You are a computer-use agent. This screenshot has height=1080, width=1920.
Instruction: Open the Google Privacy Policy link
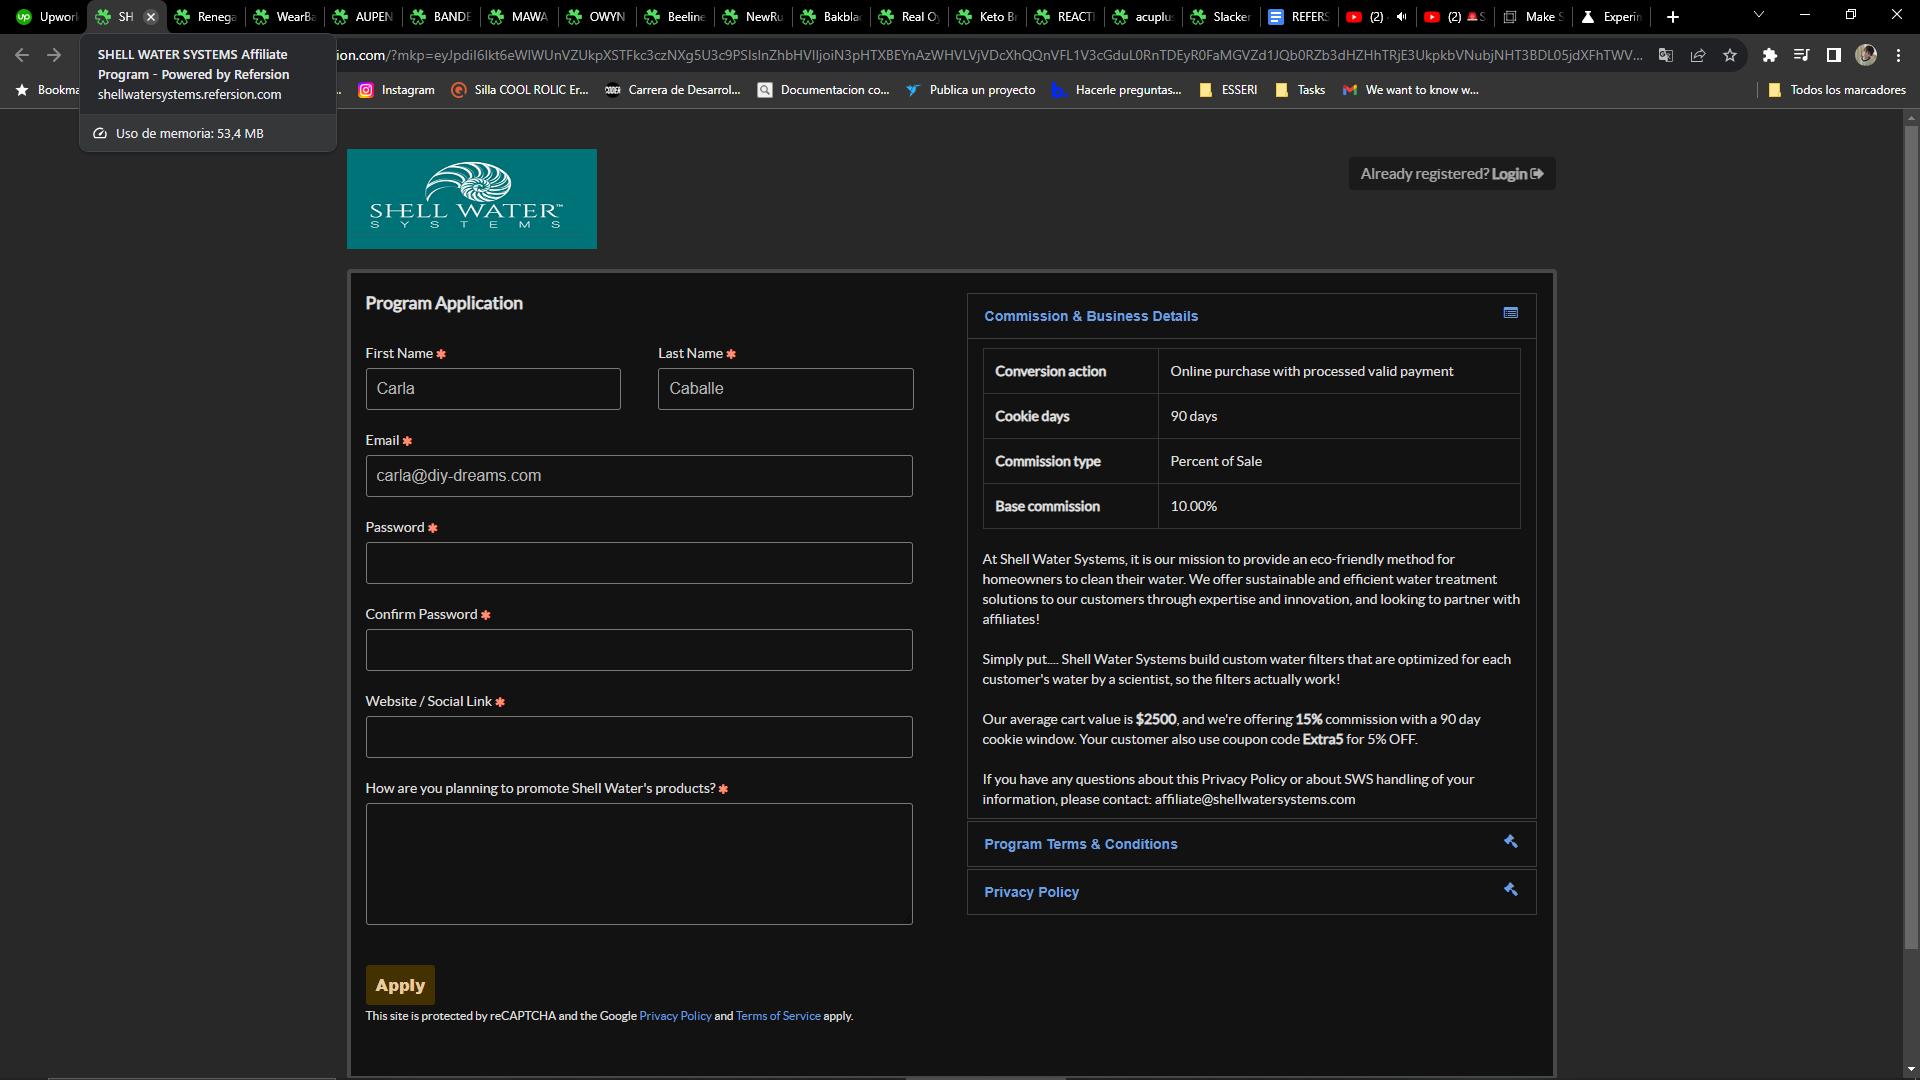675,1016
